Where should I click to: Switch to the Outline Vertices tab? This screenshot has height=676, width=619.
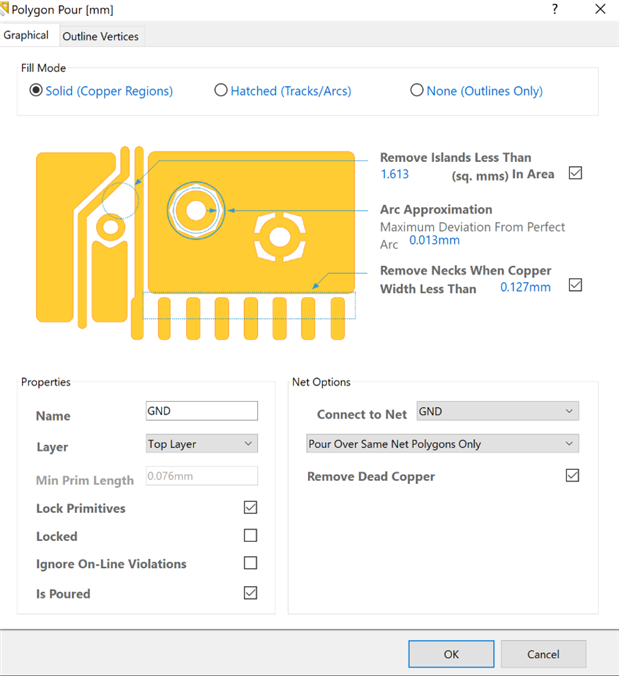101,37
